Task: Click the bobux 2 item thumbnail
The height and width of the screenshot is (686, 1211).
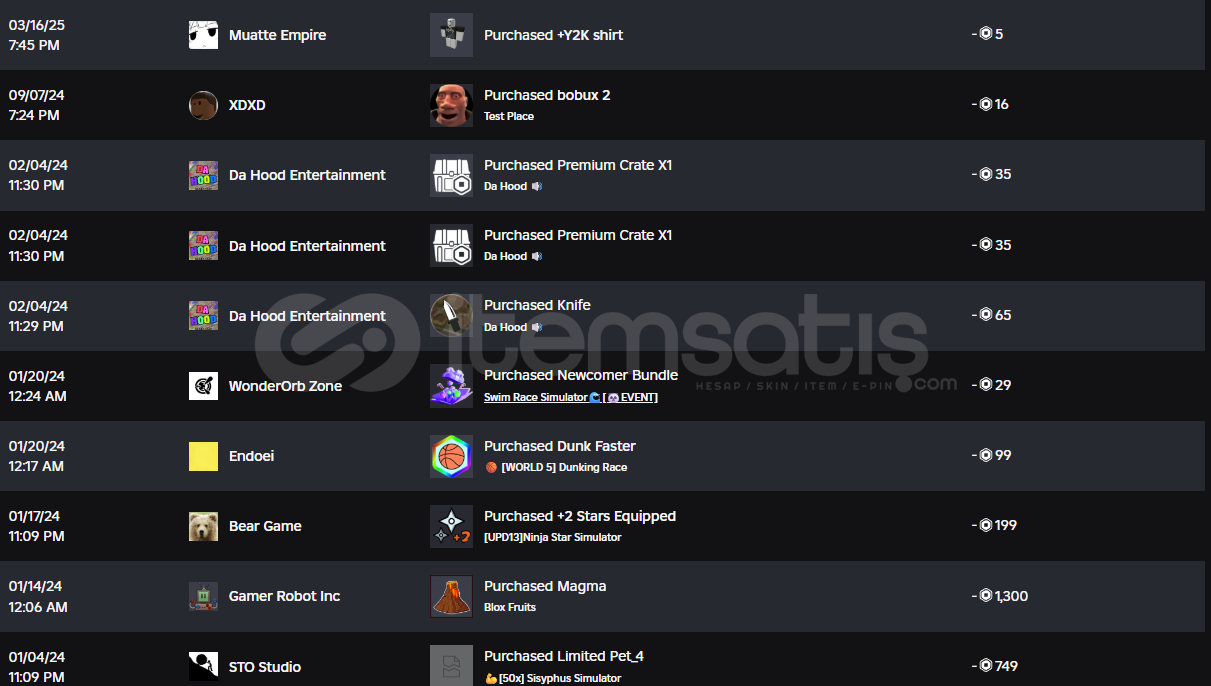Action: pos(451,105)
